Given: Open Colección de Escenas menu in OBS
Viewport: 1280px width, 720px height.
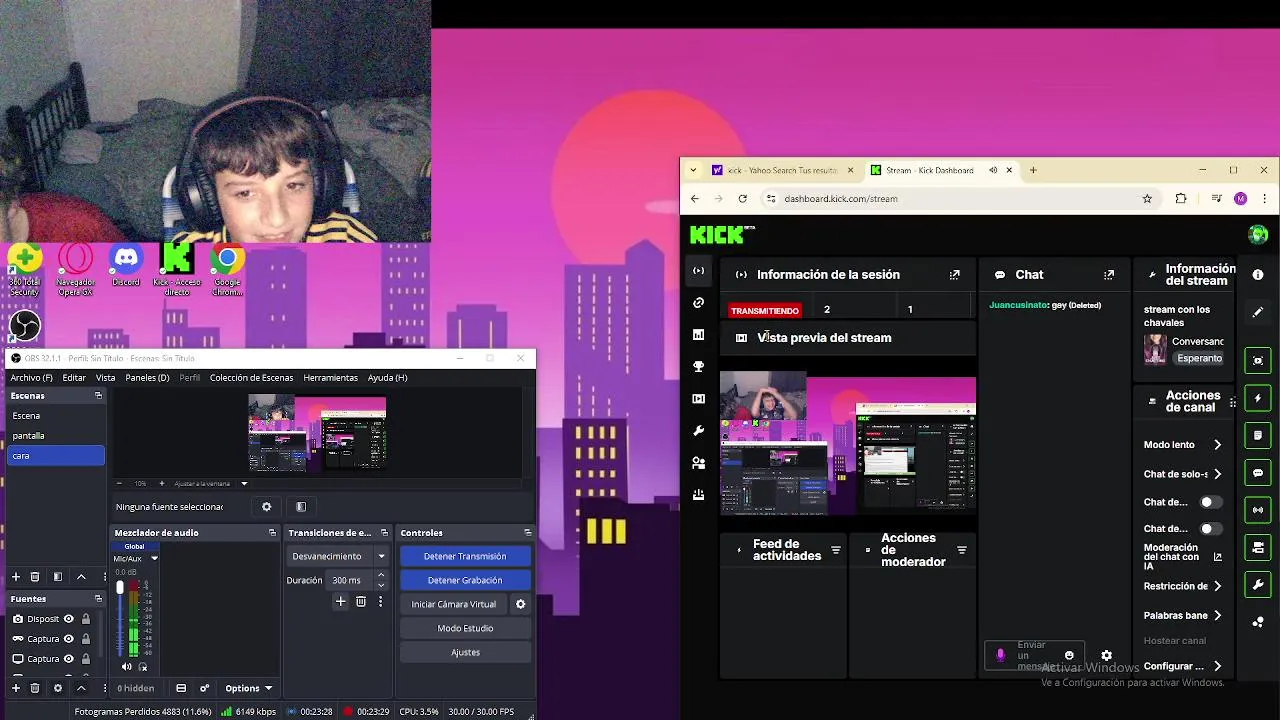Looking at the screenshot, I should pyautogui.click(x=251, y=378).
